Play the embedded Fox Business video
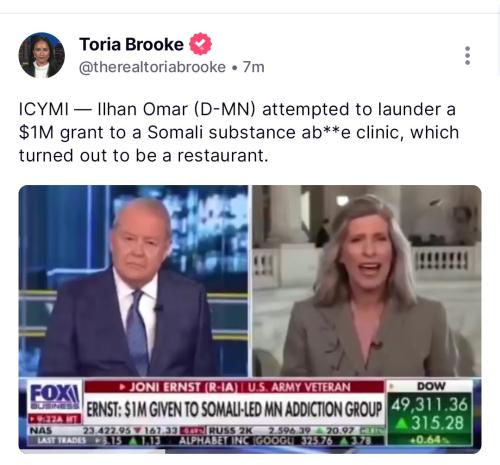Image resolution: width=500 pixels, height=465 pixels. [x=250, y=319]
